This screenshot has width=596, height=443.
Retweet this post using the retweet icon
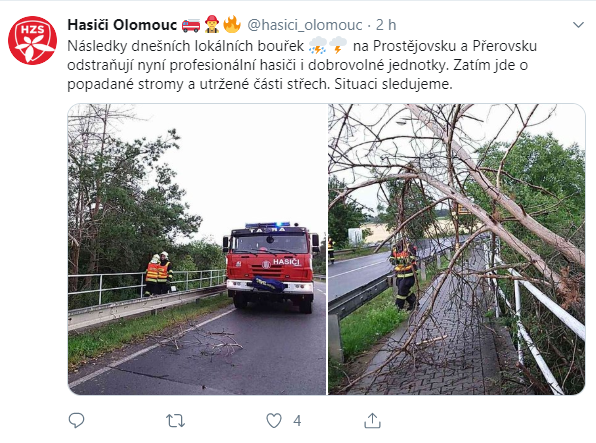[175, 421]
